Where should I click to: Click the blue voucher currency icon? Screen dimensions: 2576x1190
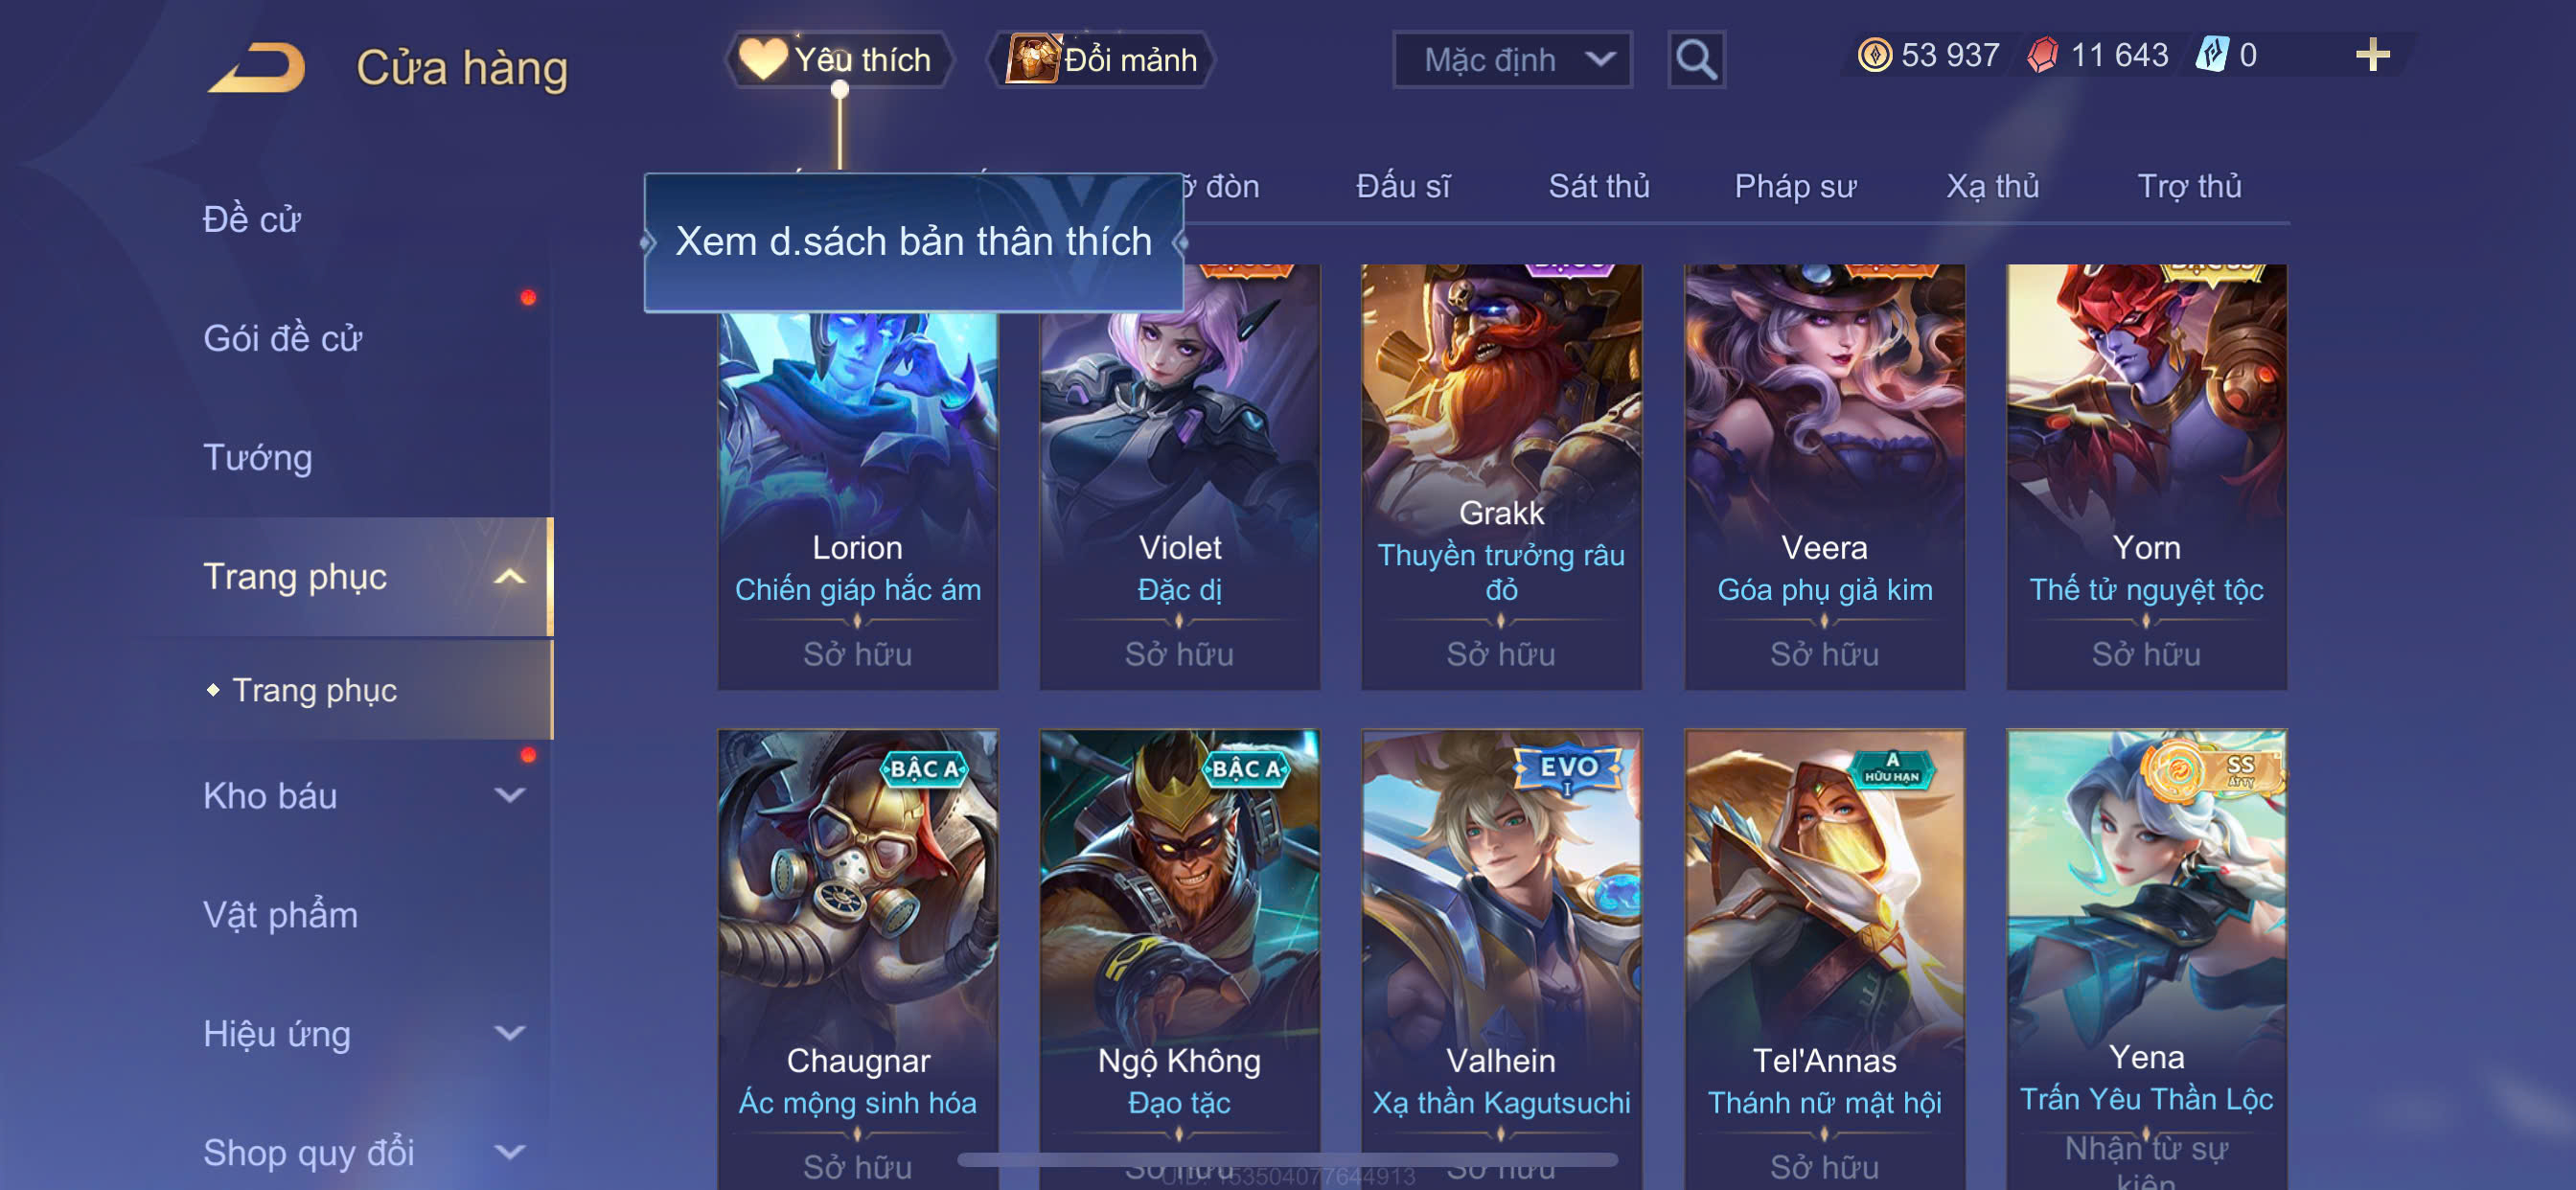(2211, 55)
